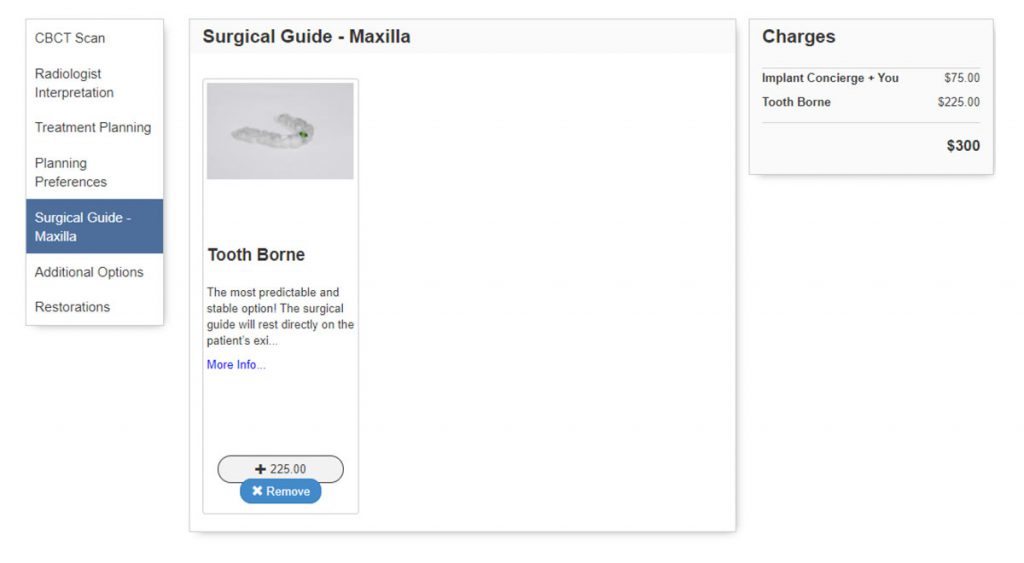This screenshot has width=1024, height=563.
Task: Remove the Tooth Borne guide option
Action: [x=280, y=491]
